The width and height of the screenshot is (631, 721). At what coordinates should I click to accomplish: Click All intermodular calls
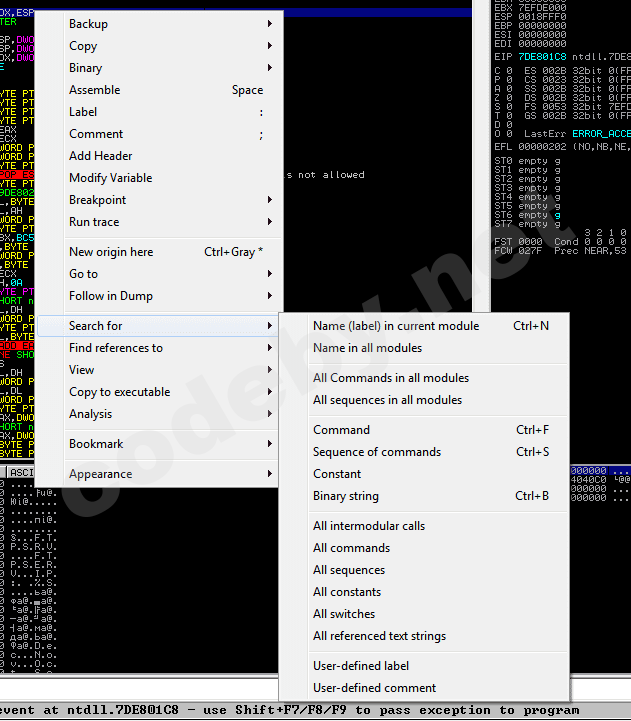click(368, 526)
